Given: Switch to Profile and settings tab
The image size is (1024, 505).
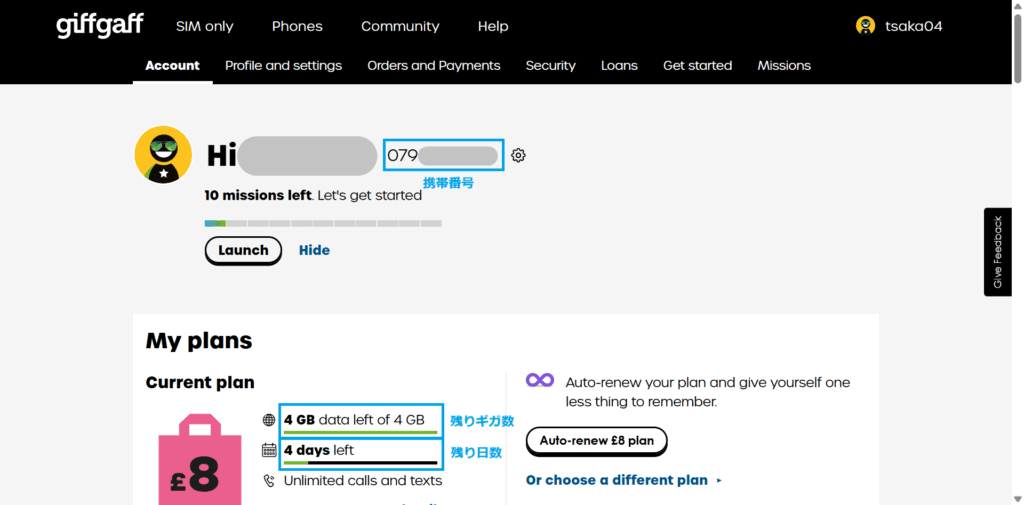Looking at the screenshot, I should (283, 65).
